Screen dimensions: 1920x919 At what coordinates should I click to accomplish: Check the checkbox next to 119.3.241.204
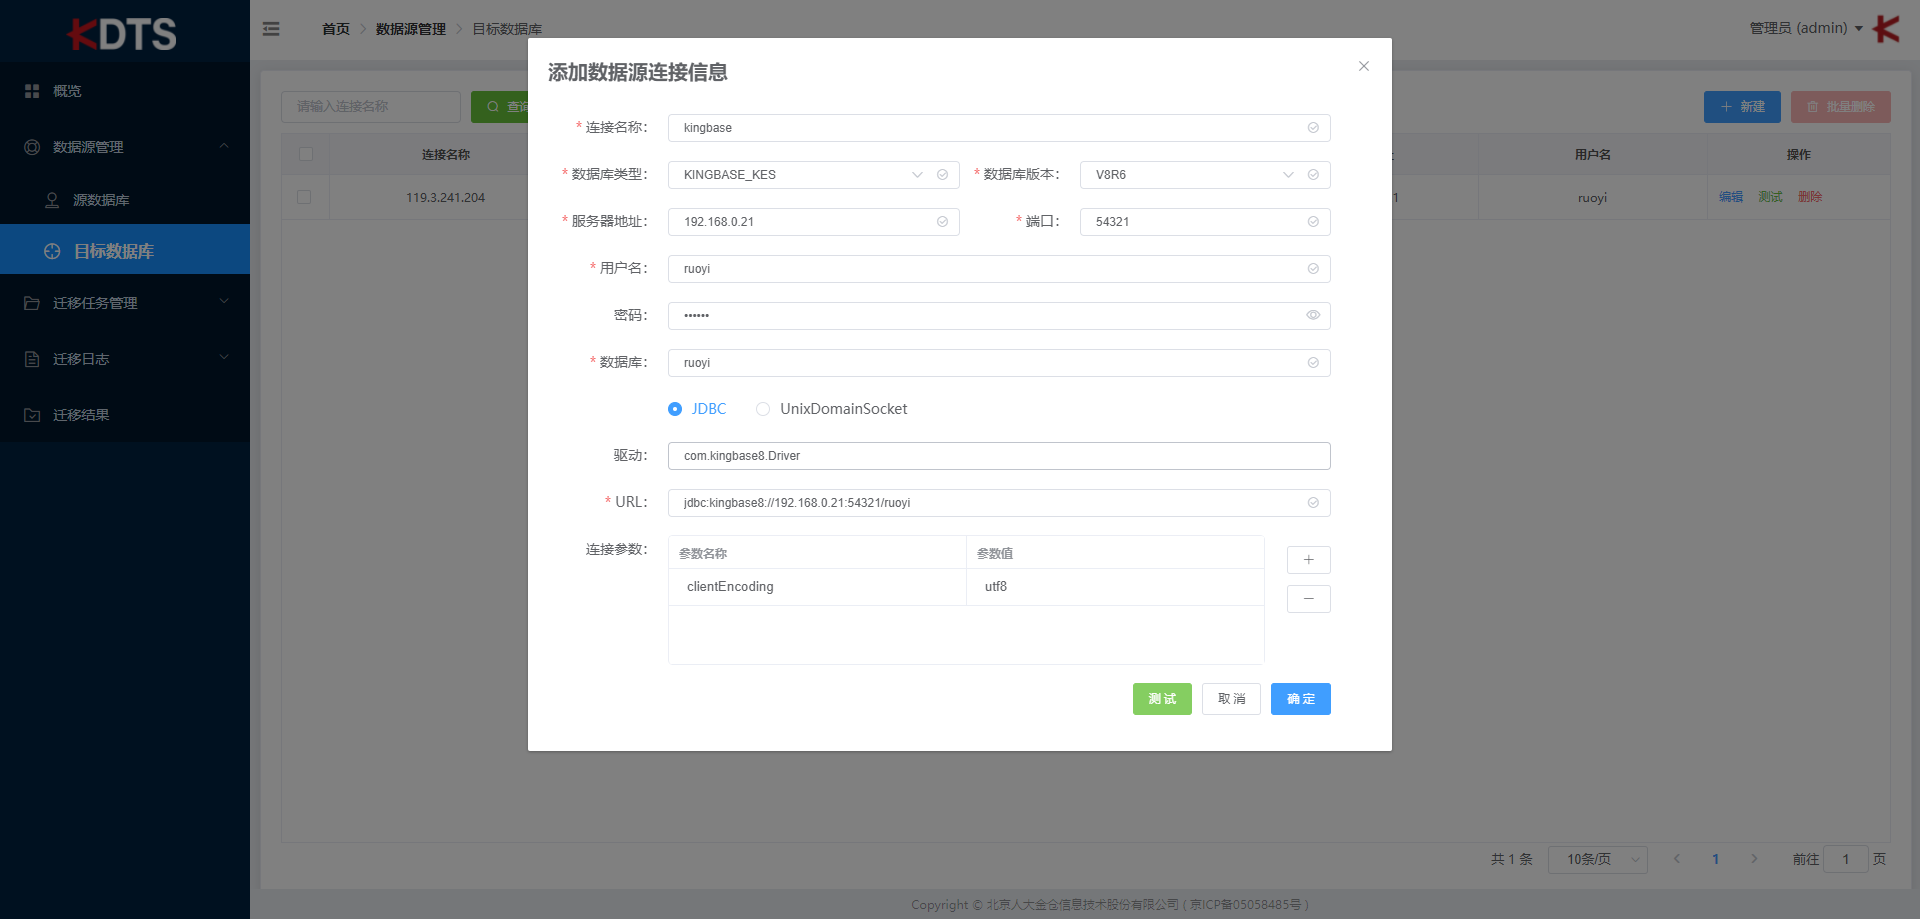tap(306, 197)
